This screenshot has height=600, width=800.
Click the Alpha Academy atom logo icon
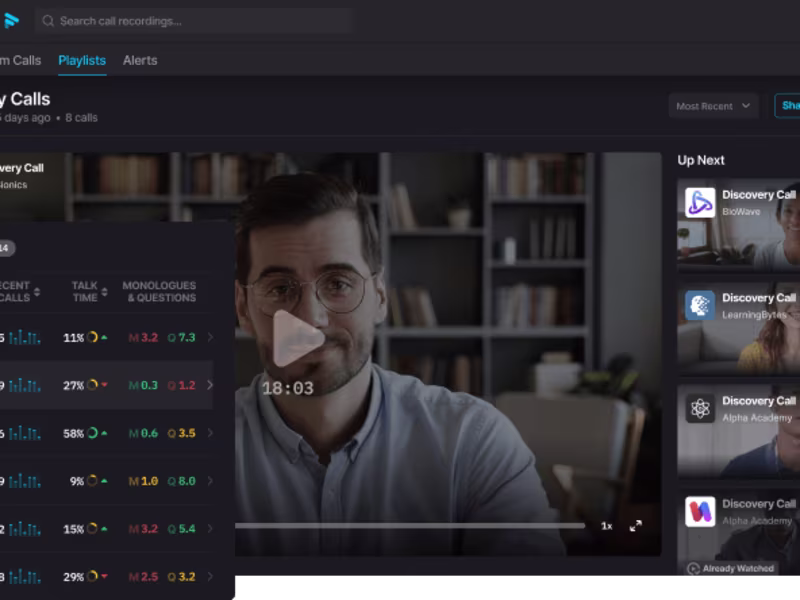[x=700, y=408]
